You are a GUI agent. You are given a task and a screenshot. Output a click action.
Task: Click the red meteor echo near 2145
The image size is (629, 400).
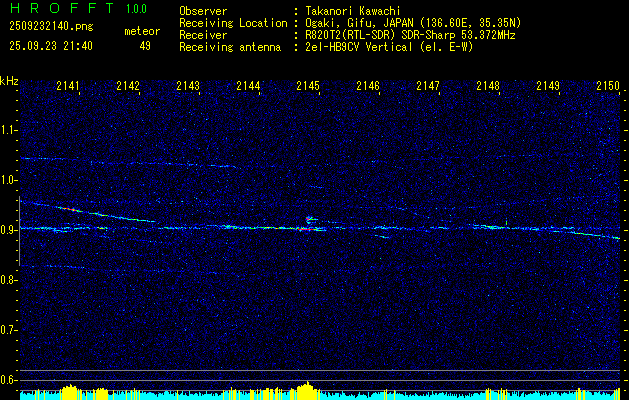(x=307, y=229)
